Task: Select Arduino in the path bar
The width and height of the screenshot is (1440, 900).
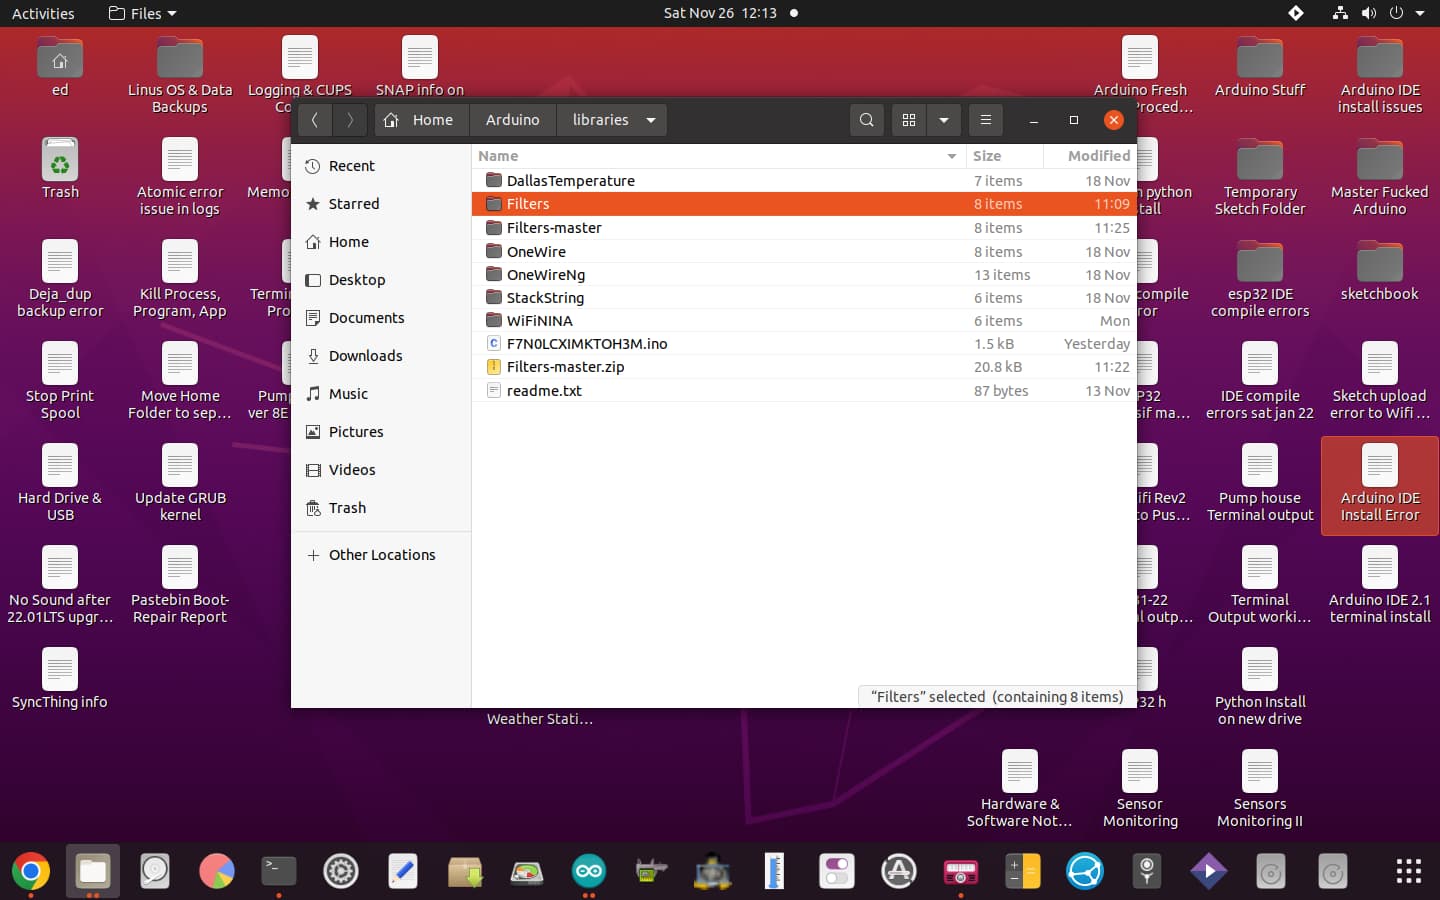Action: tap(513, 120)
